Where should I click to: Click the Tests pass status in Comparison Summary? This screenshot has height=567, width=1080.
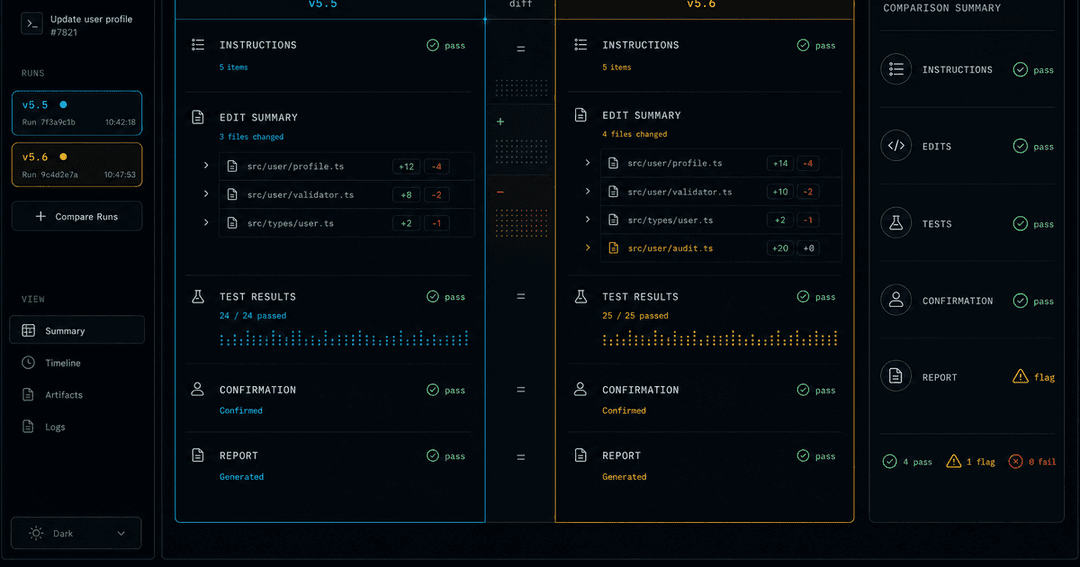[x=1033, y=224]
